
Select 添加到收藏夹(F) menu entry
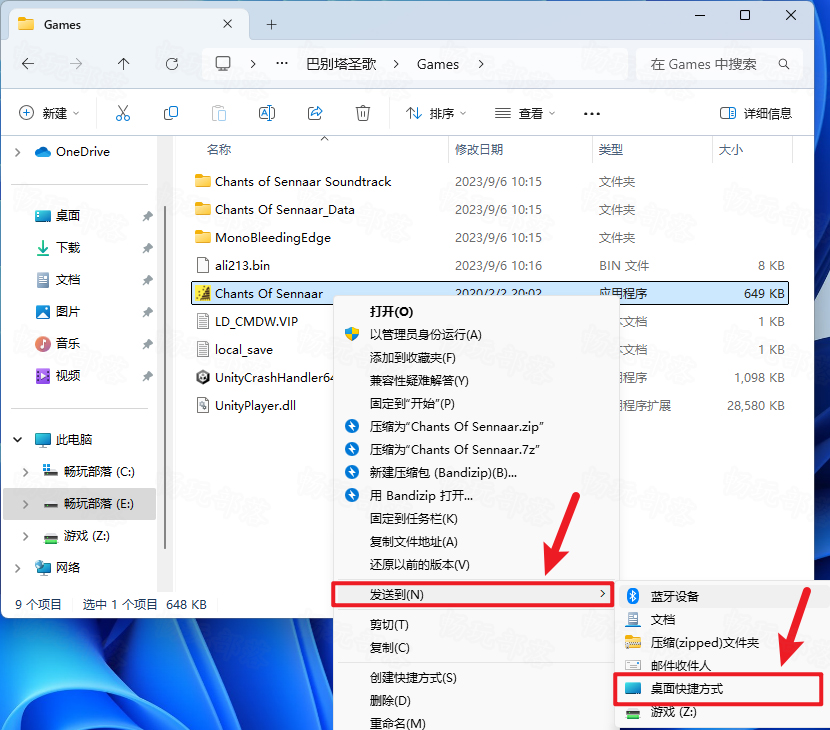coord(413,358)
